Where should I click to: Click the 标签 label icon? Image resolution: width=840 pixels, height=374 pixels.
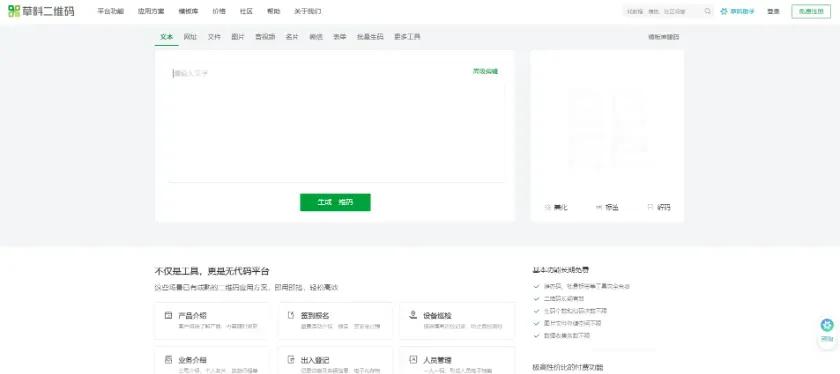tap(599, 207)
